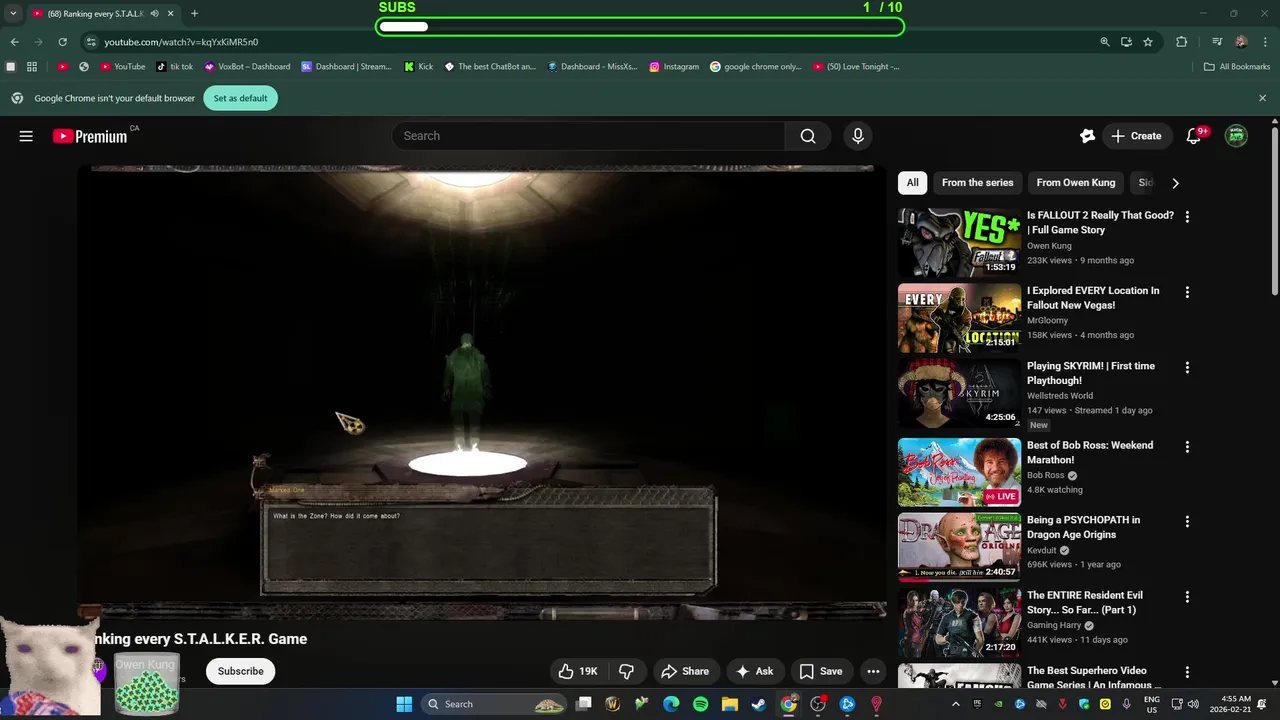This screenshot has height=720, width=1280.
Task: Open the tik tok bookmark
Action: (175, 67)
